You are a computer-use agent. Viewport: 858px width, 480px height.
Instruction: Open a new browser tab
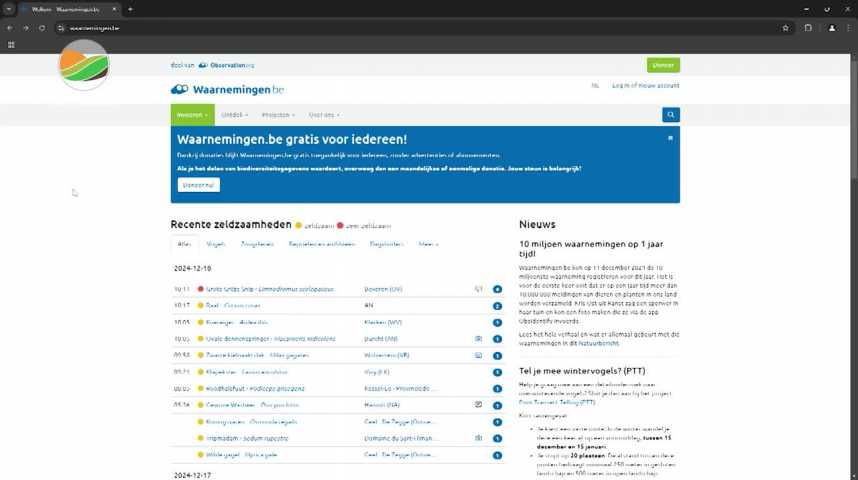[x=130, y=9]
